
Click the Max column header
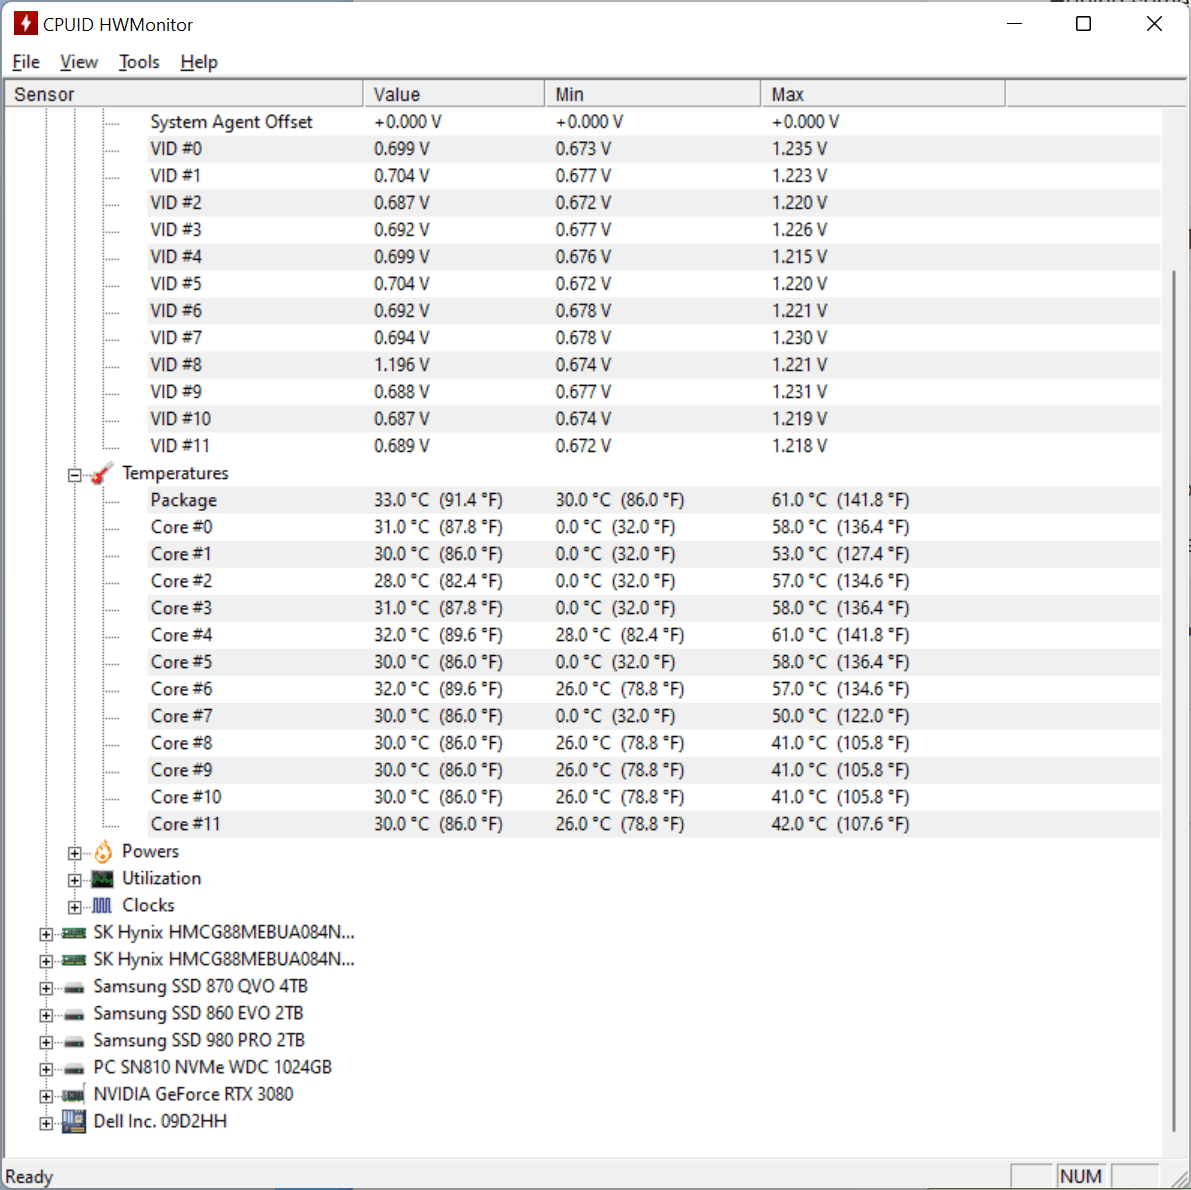click(883, 94)
